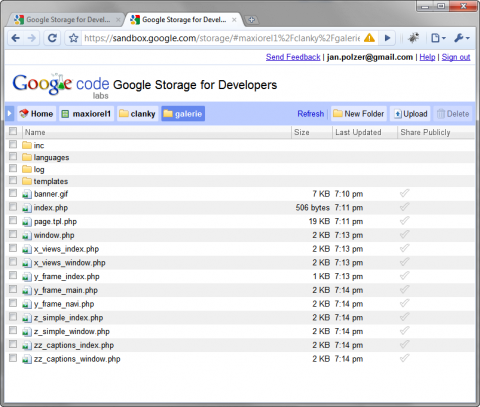This screenshot has width=480, height=407.
Task: Click the Sign out link
Action: (x=456, y=57)
